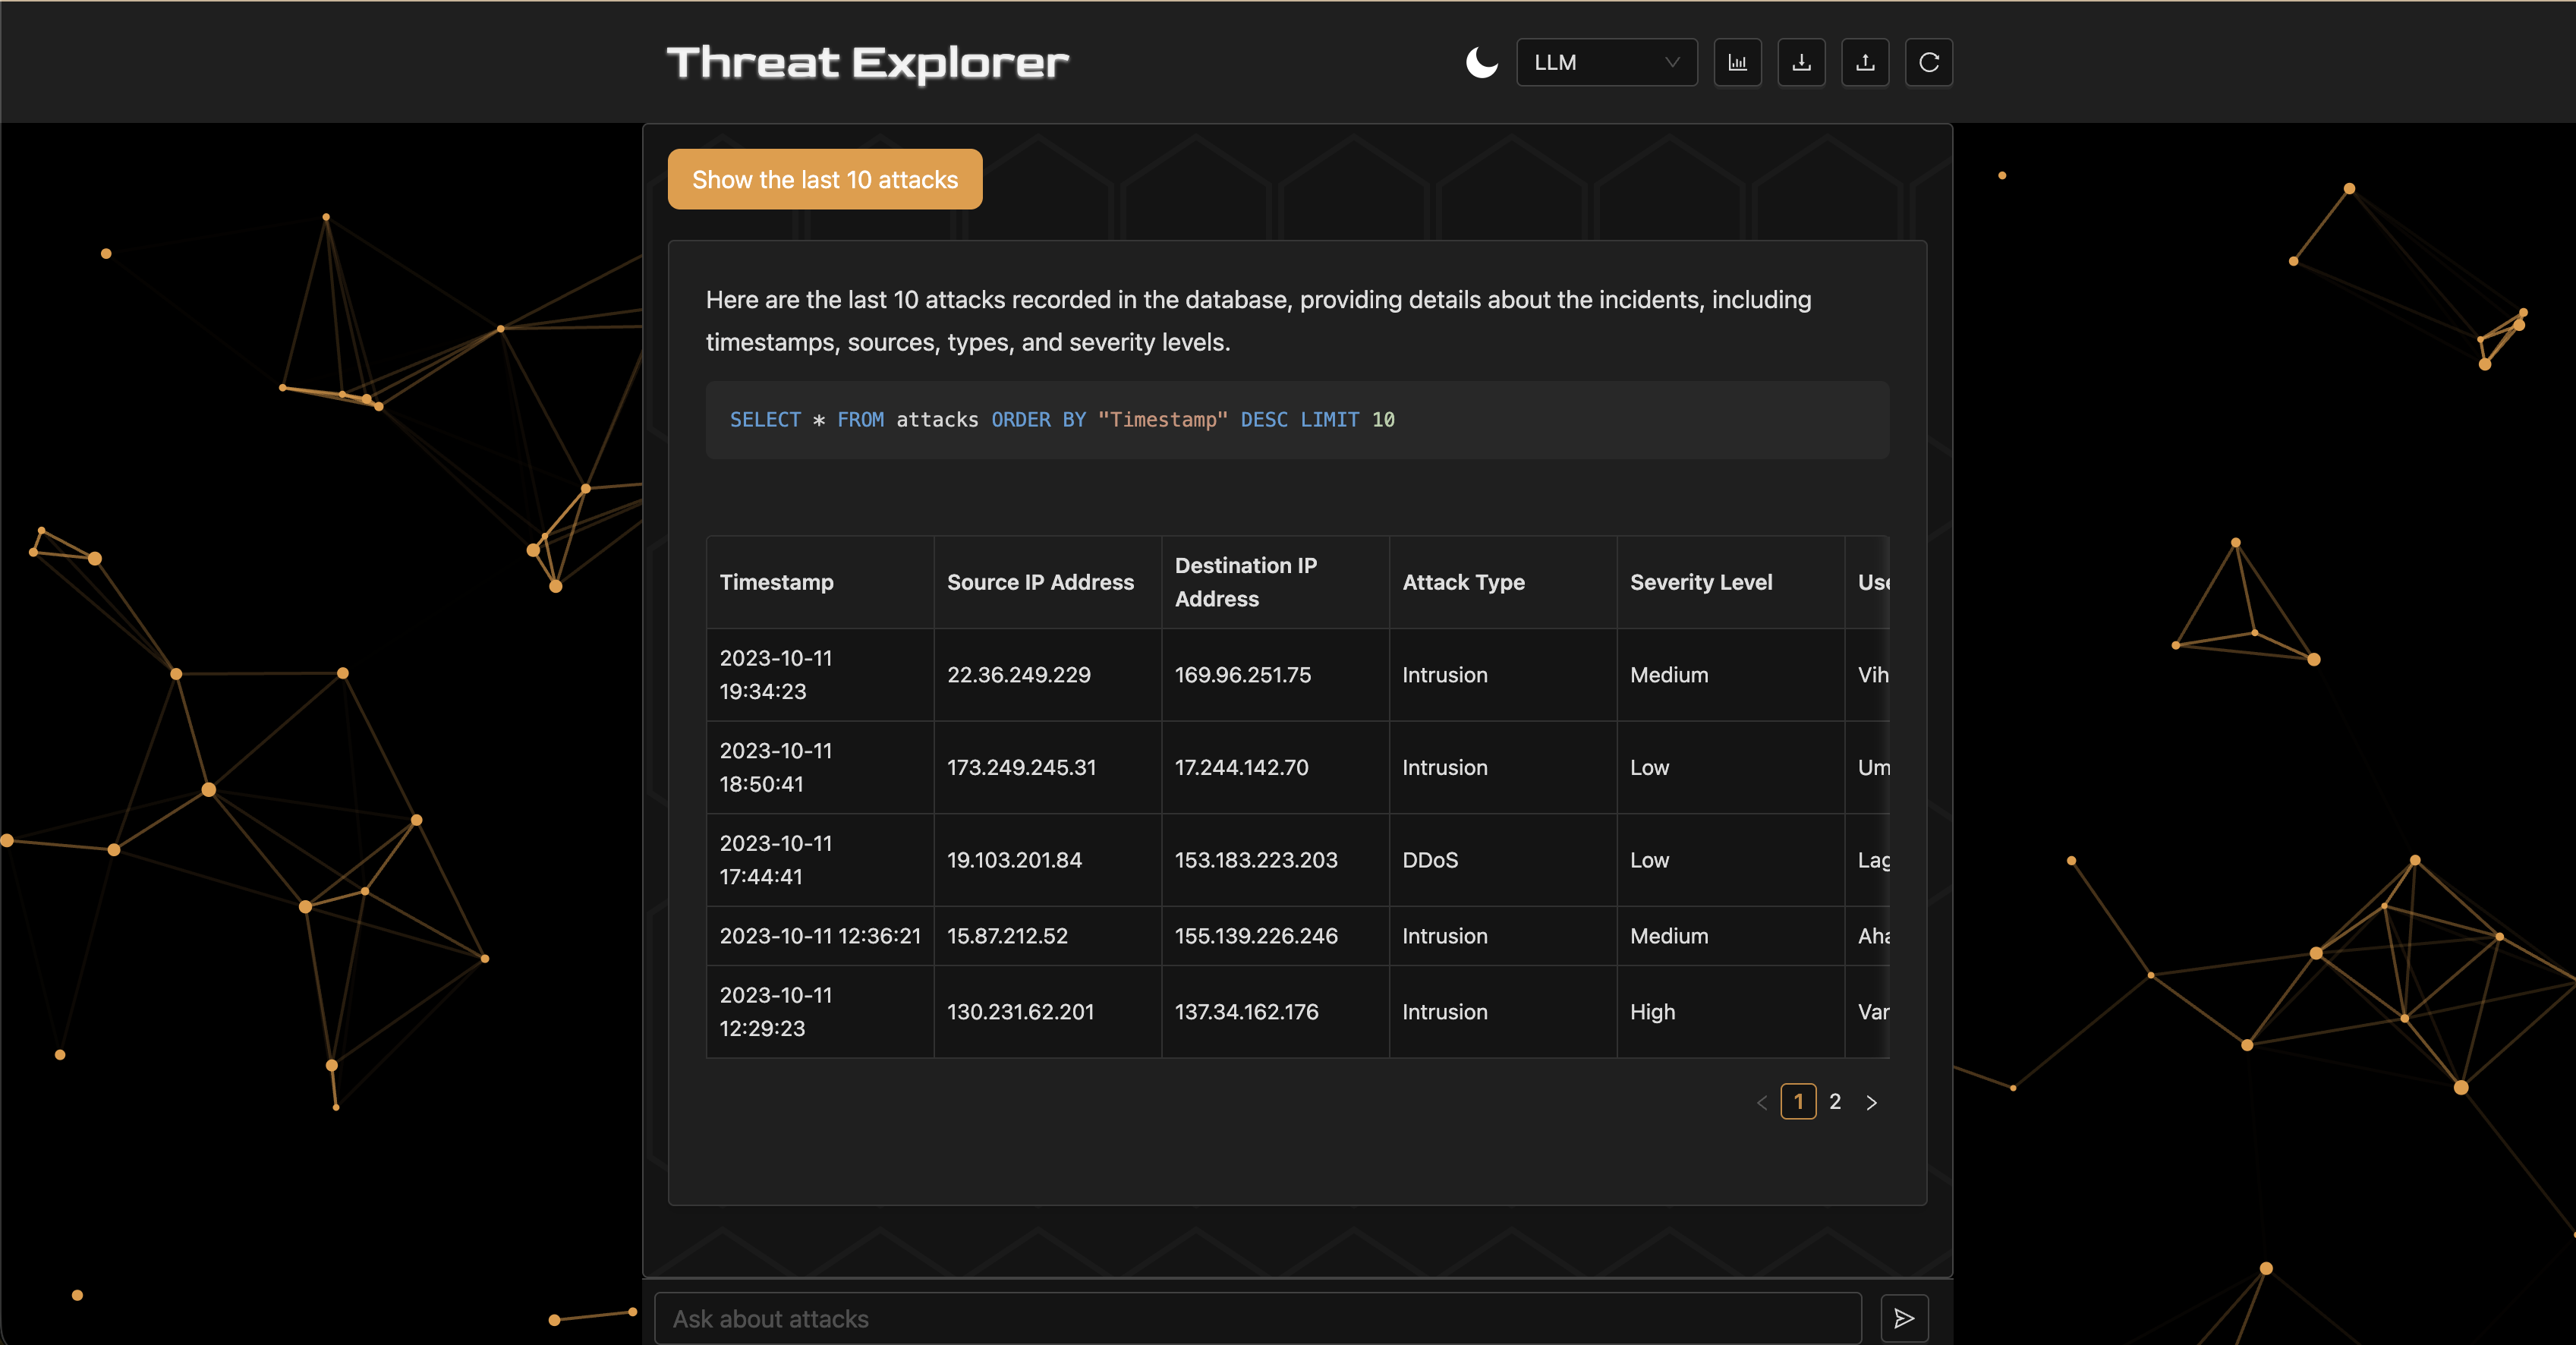
Task: Open the LLM model dropdown
Action: pyautogui.click(x=1605, y=62)
